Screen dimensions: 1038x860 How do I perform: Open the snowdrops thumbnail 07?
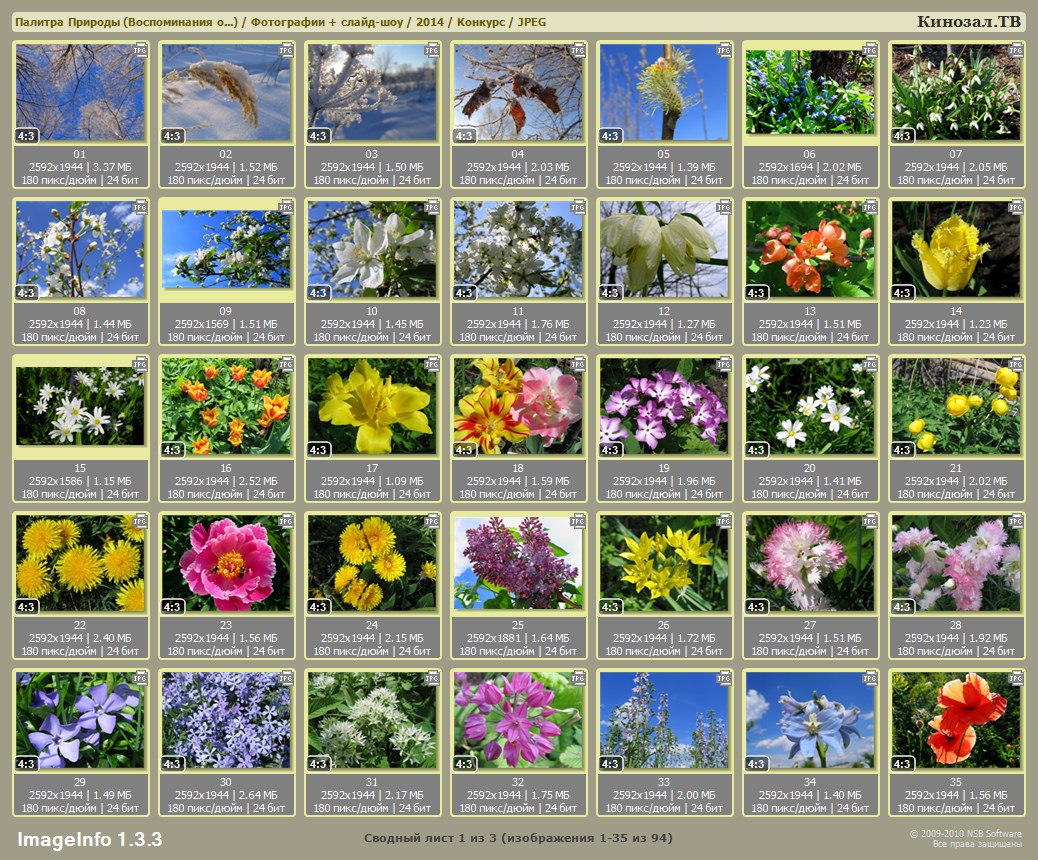click(956, 92)
